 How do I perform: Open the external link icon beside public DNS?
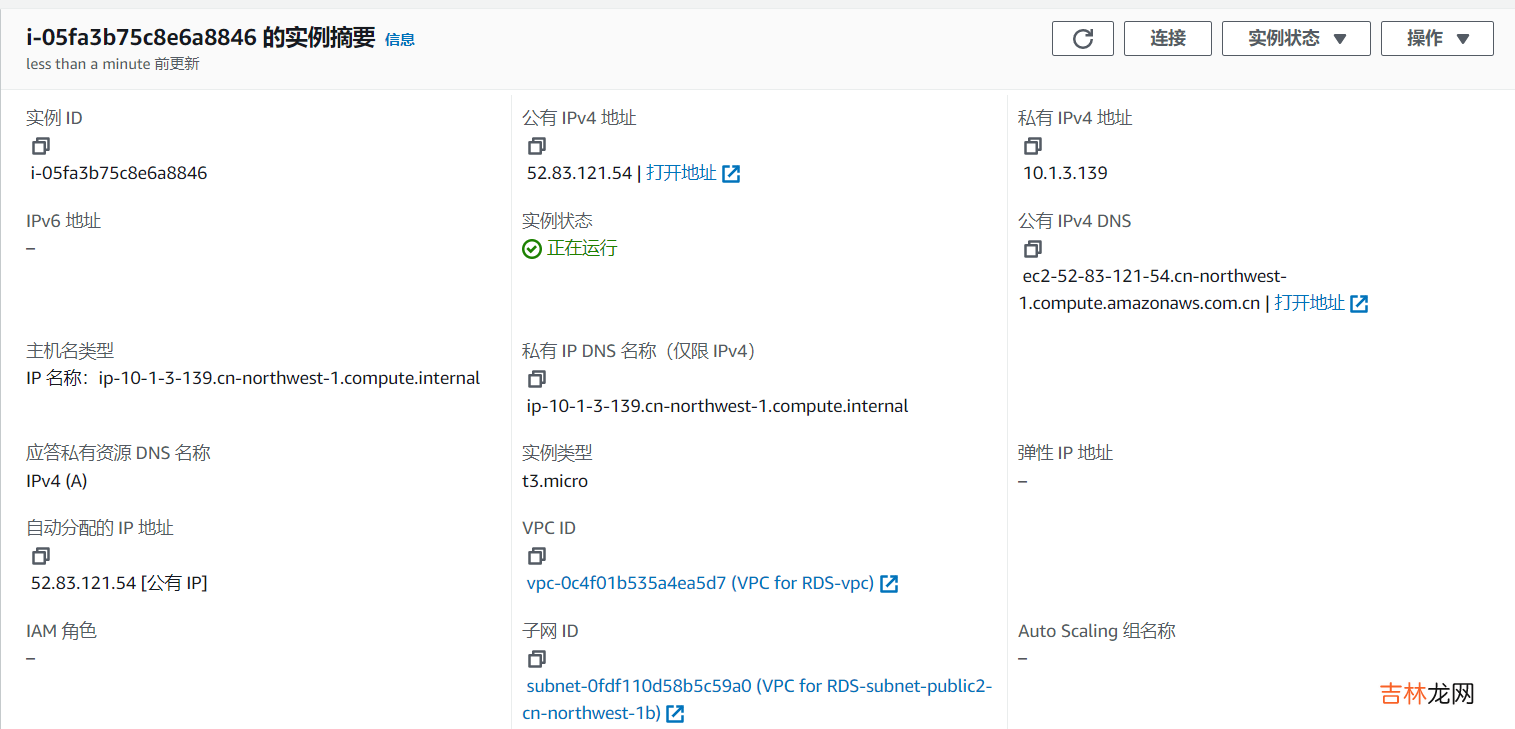(x=1359, y=304)
